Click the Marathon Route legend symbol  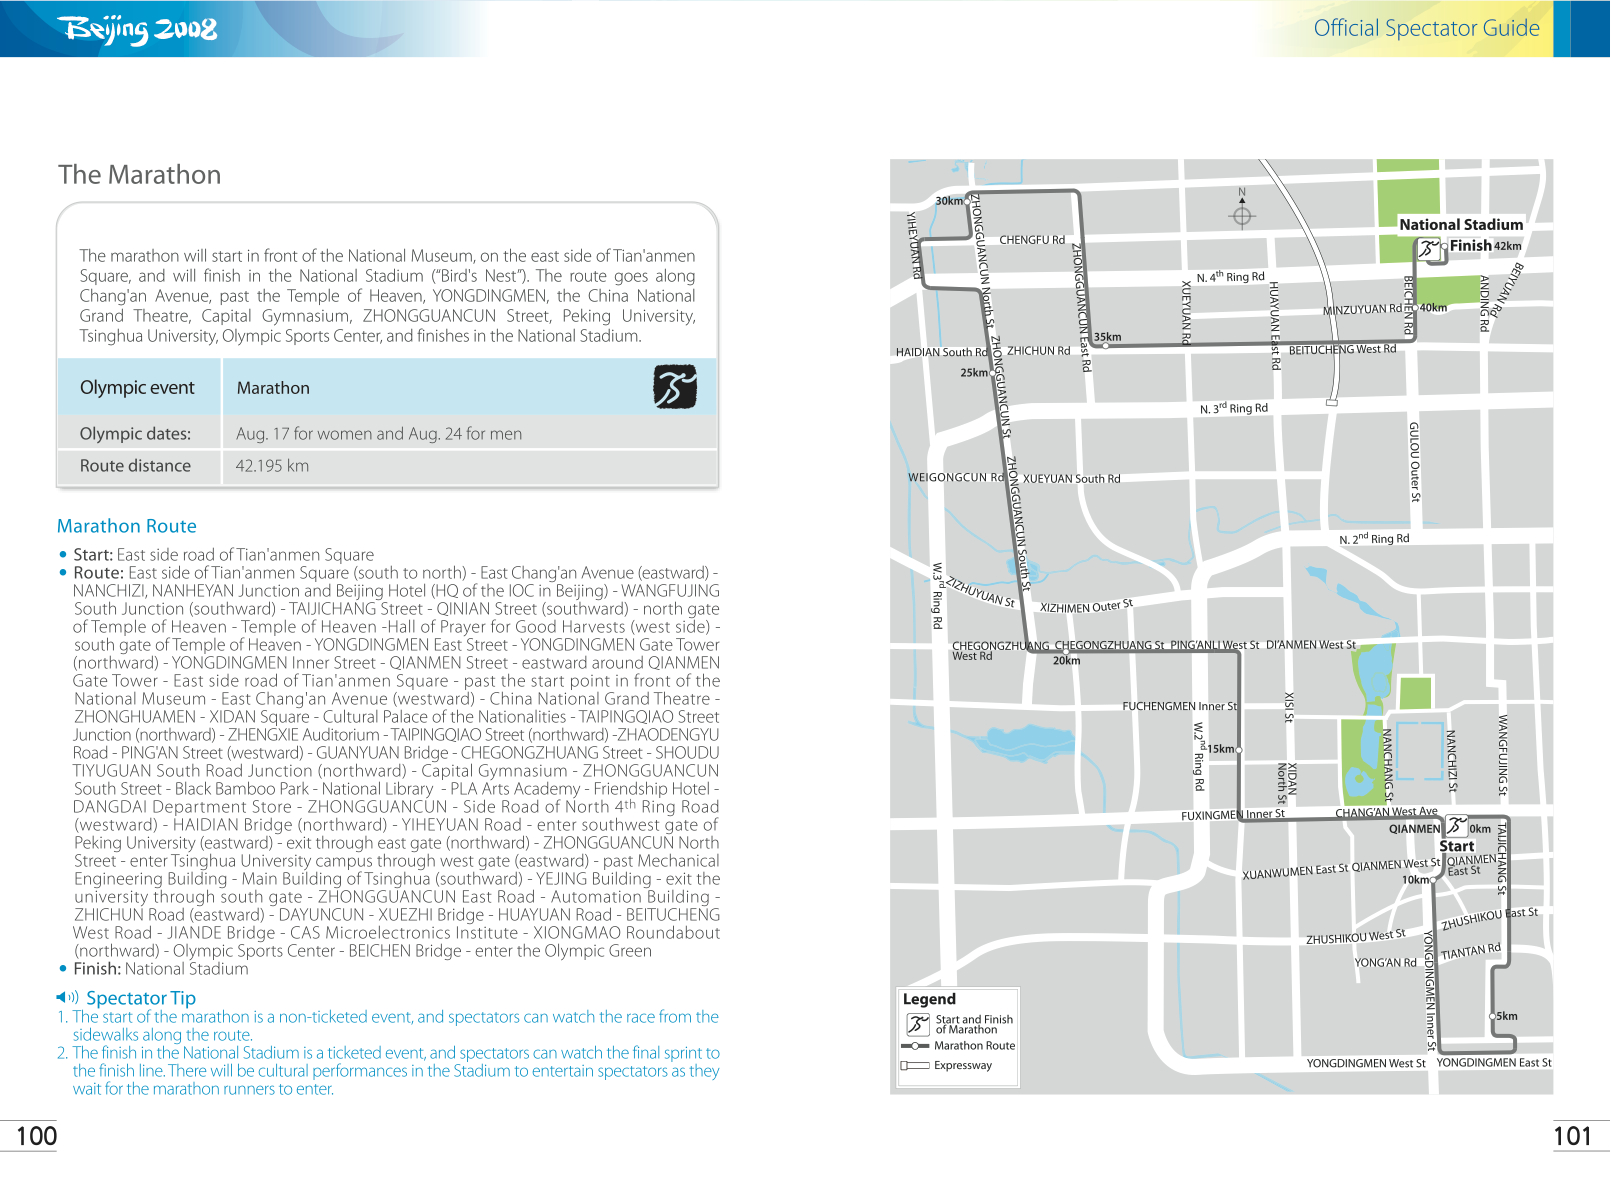point(915,1046)
